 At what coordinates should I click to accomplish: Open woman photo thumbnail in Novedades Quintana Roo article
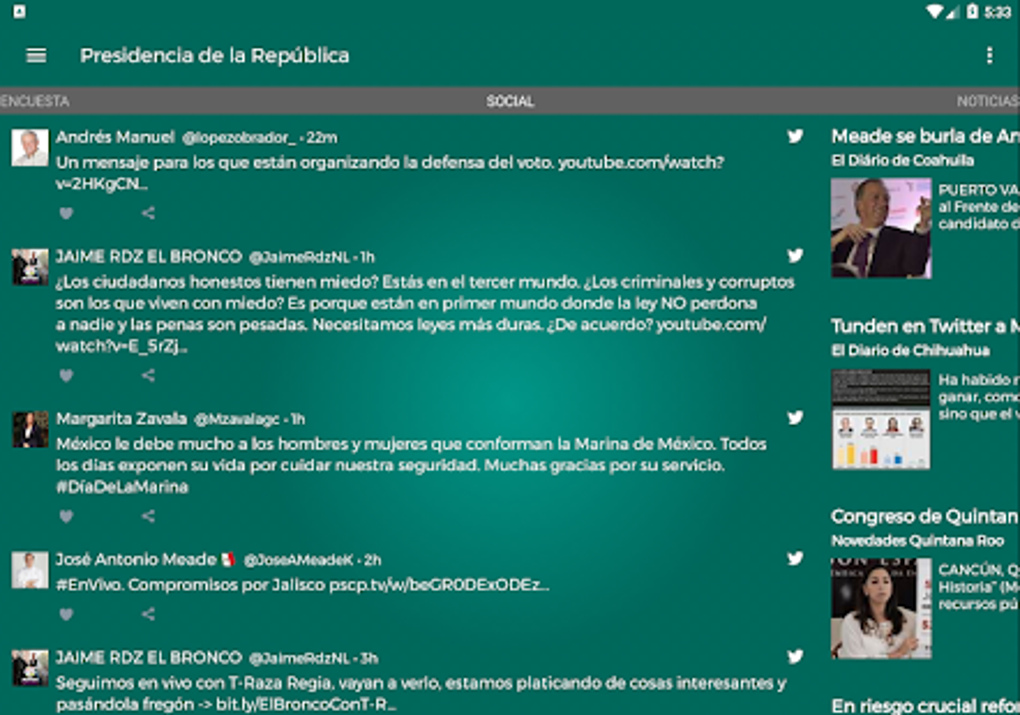pos(881,608)
